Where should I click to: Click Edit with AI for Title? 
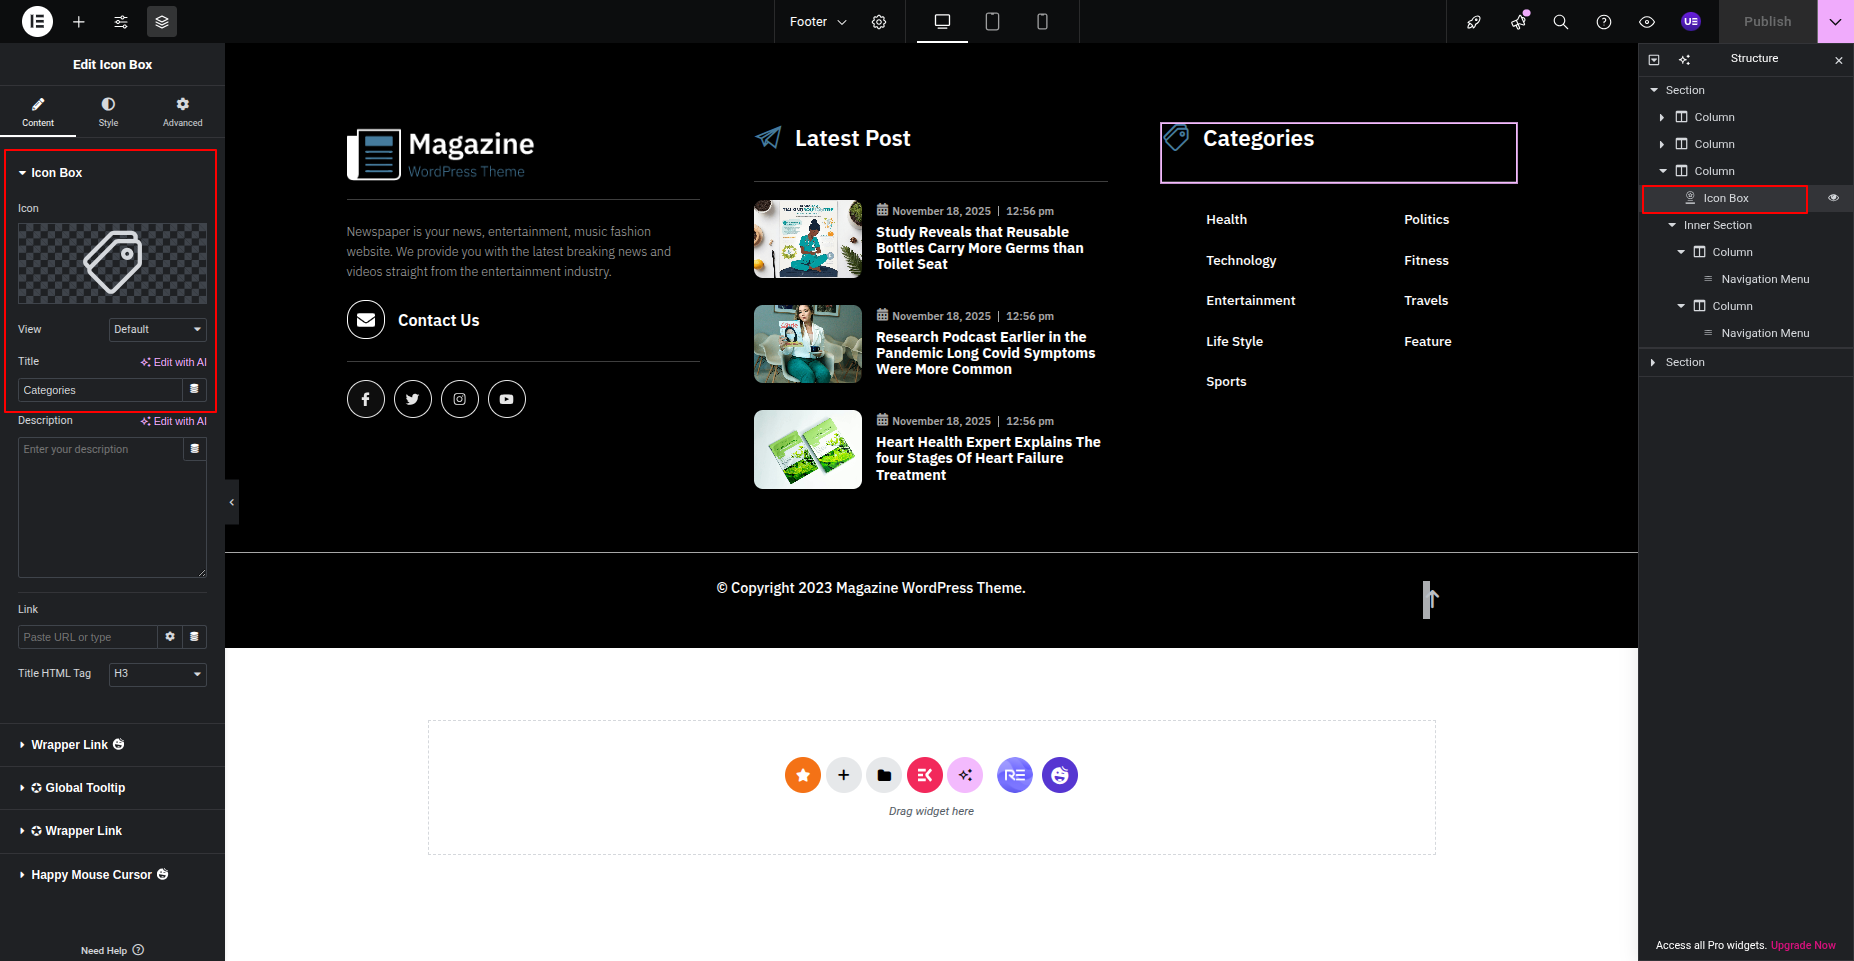point(174,362)
